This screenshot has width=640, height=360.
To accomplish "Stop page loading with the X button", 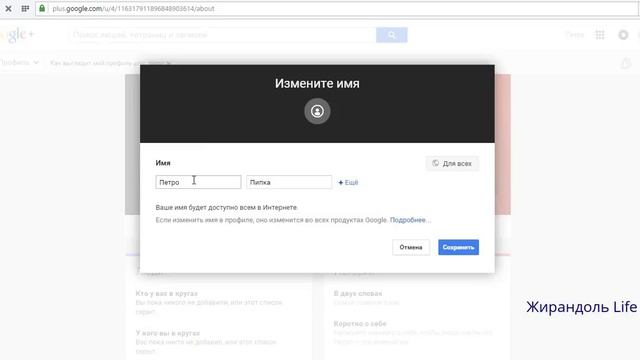I will 8,8.
